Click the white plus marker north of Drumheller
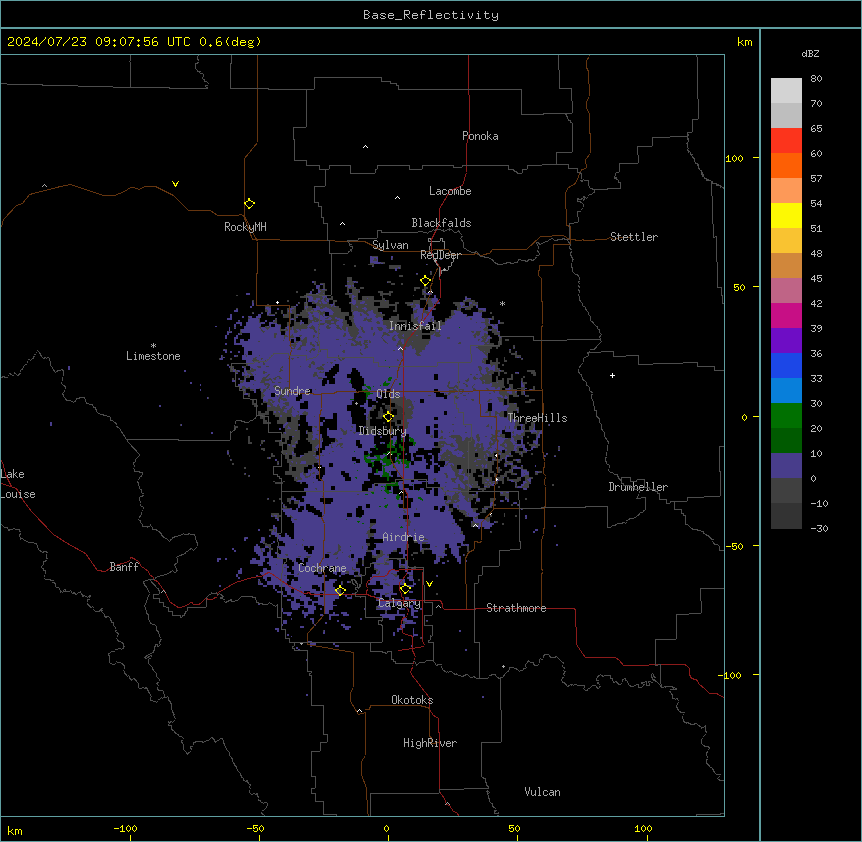This screenshot has height=842, width=862. 612,375
